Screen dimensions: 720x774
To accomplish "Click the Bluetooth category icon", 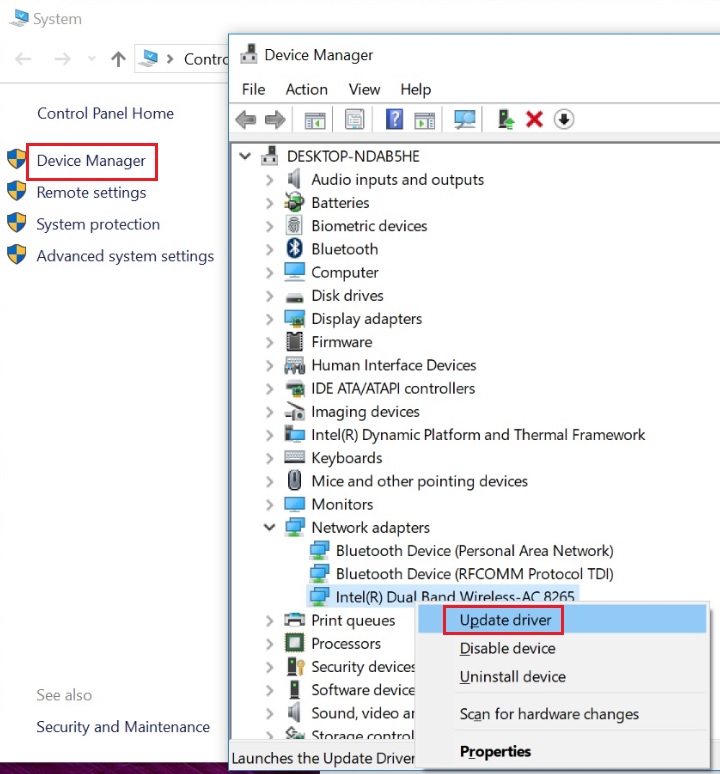I will [x=295, y=248].
